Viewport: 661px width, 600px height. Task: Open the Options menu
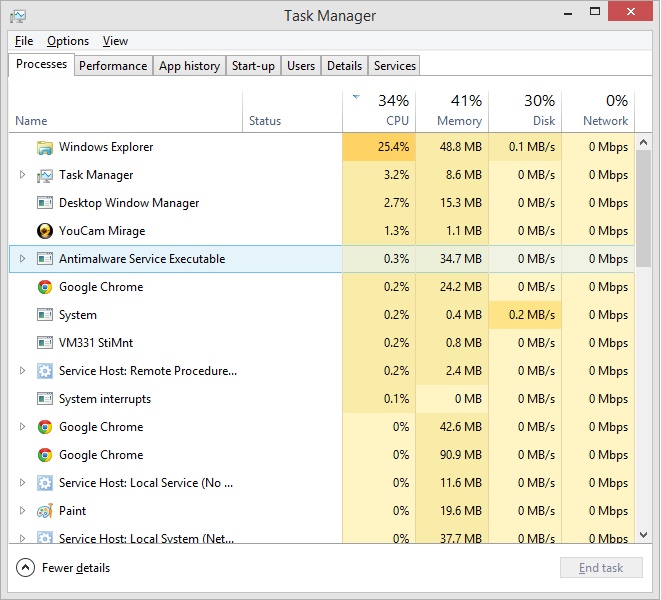(x=68, y=41)
